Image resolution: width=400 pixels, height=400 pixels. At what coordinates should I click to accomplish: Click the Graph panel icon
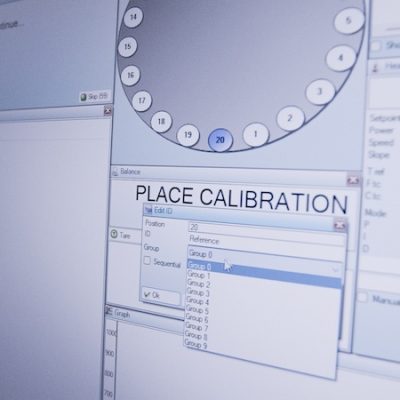tap(109, 312)
